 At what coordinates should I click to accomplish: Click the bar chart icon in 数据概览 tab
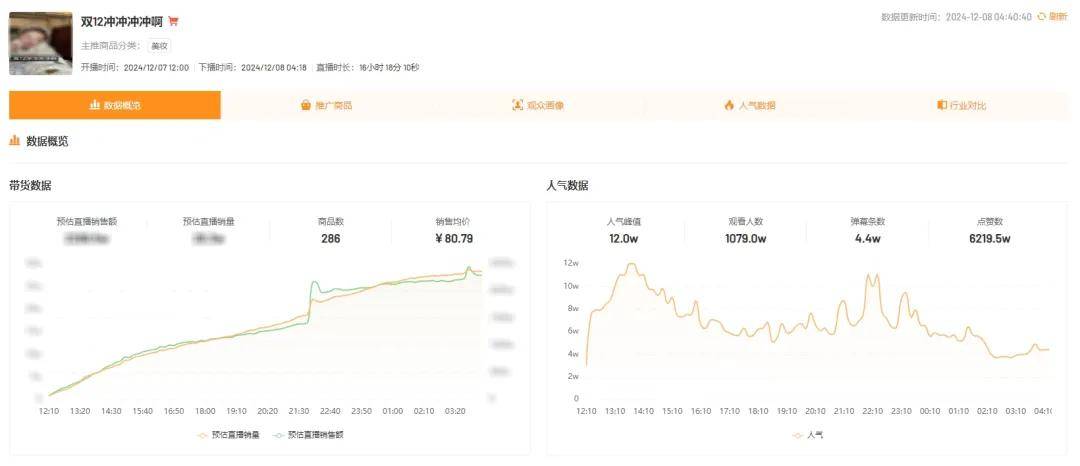coord(95,105)
